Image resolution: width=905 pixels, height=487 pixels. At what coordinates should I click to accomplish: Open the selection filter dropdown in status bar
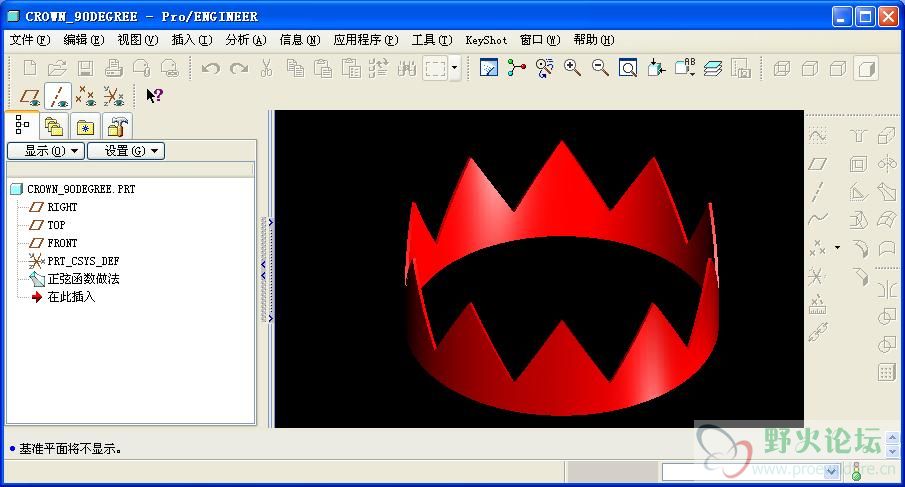tap(831, 471)
